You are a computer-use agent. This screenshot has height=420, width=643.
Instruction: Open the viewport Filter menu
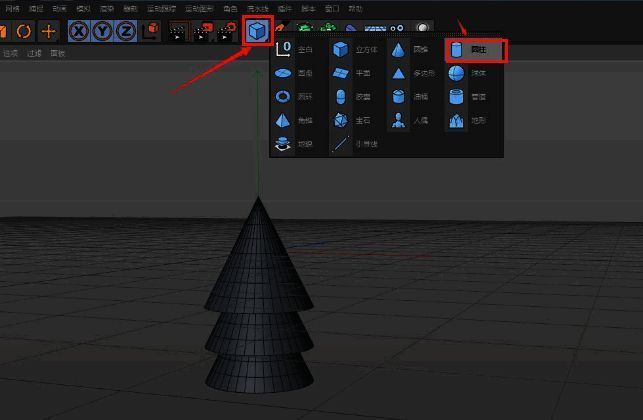pos(35,54)
